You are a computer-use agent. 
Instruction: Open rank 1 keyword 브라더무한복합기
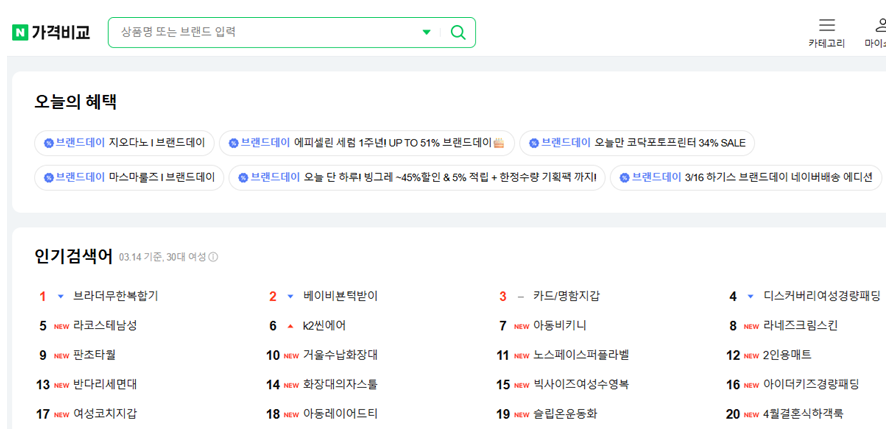pyautogui.click(x=115, y=296)
